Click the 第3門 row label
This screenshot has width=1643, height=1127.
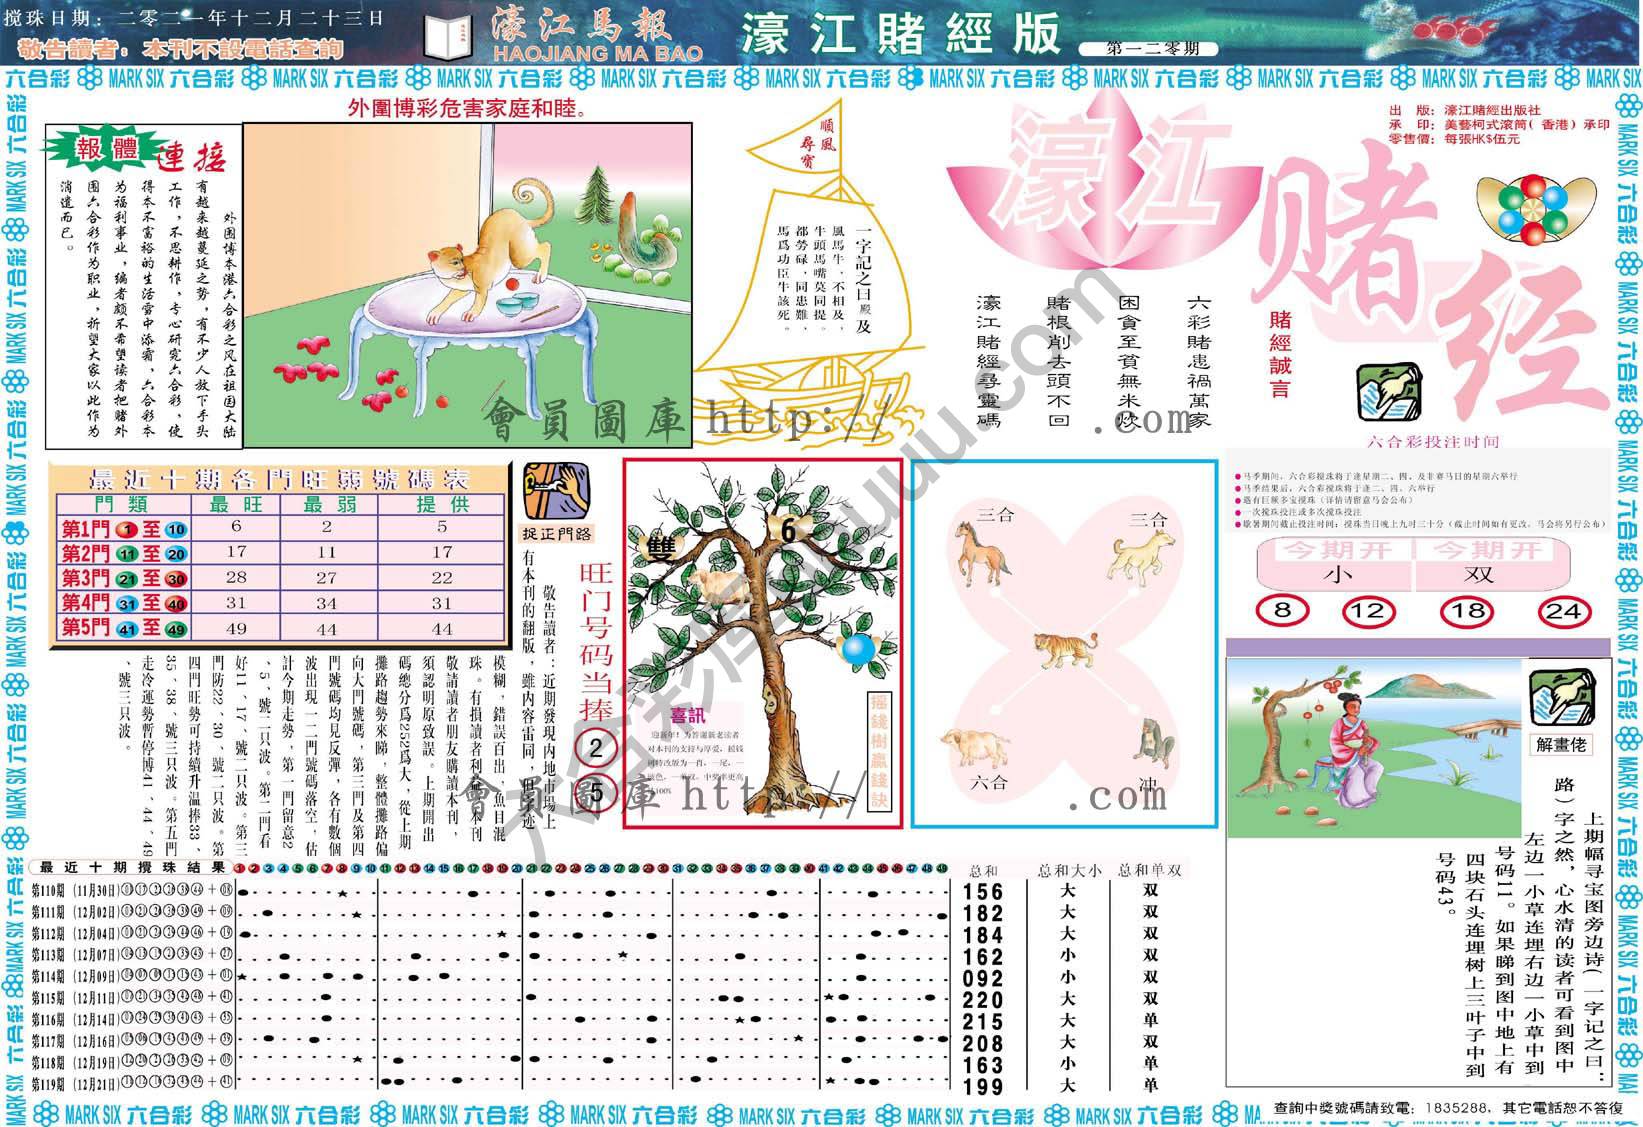[124, 579]
